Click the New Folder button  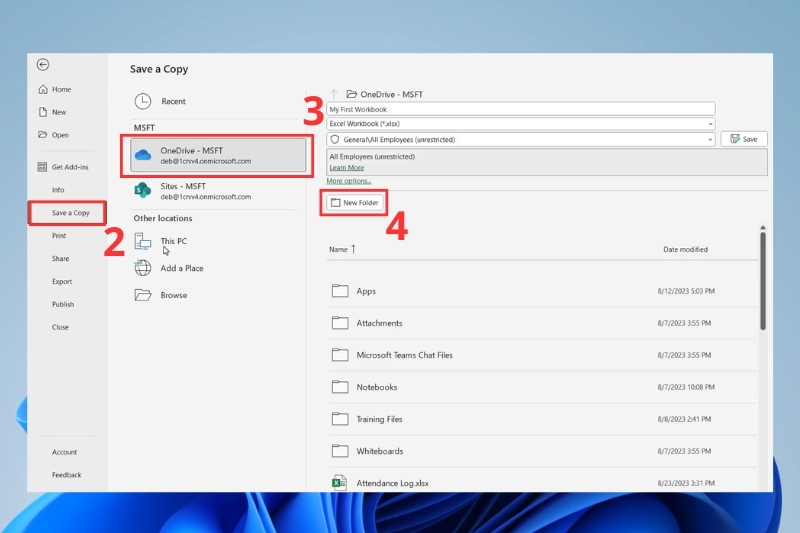355,202
